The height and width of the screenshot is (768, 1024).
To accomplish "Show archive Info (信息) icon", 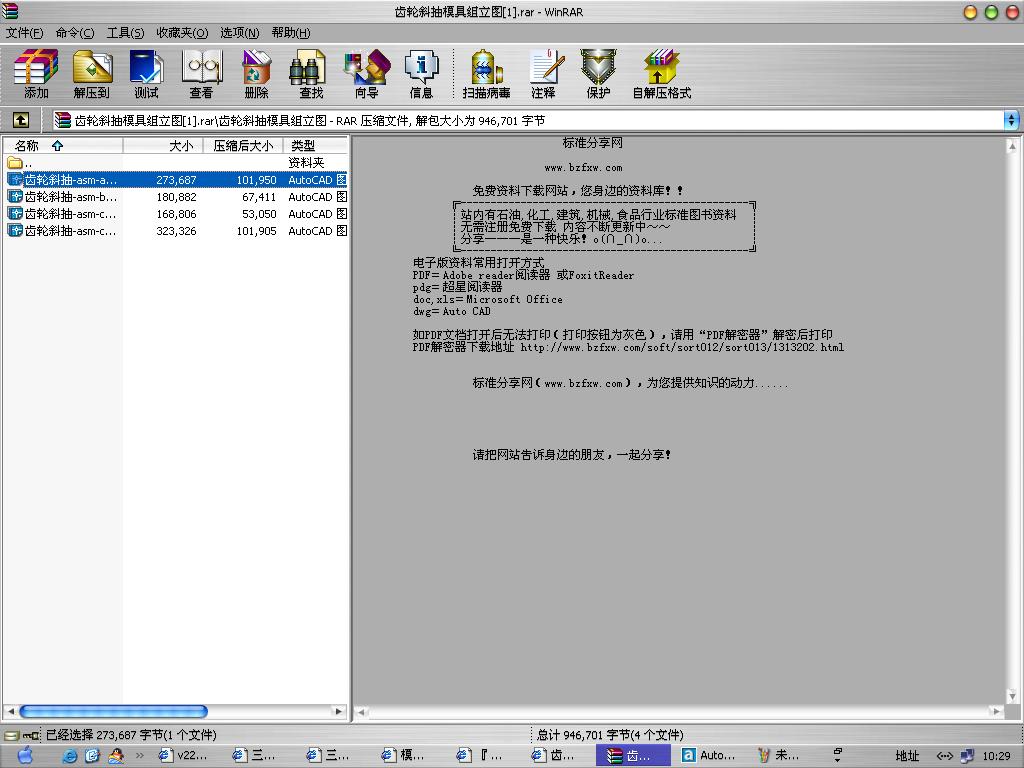I will (x=421, y=73).
